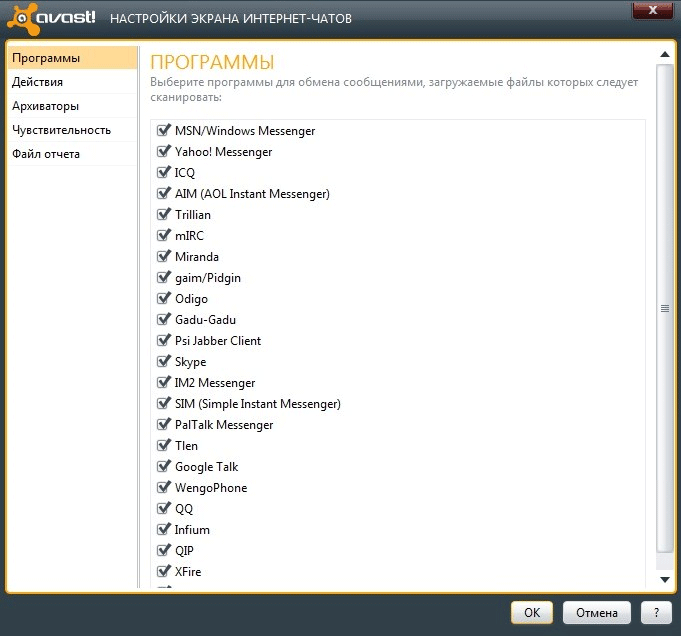The image size is (681, 636).
Task: Uncheck the Miranda checkbox
Action: 163,256
